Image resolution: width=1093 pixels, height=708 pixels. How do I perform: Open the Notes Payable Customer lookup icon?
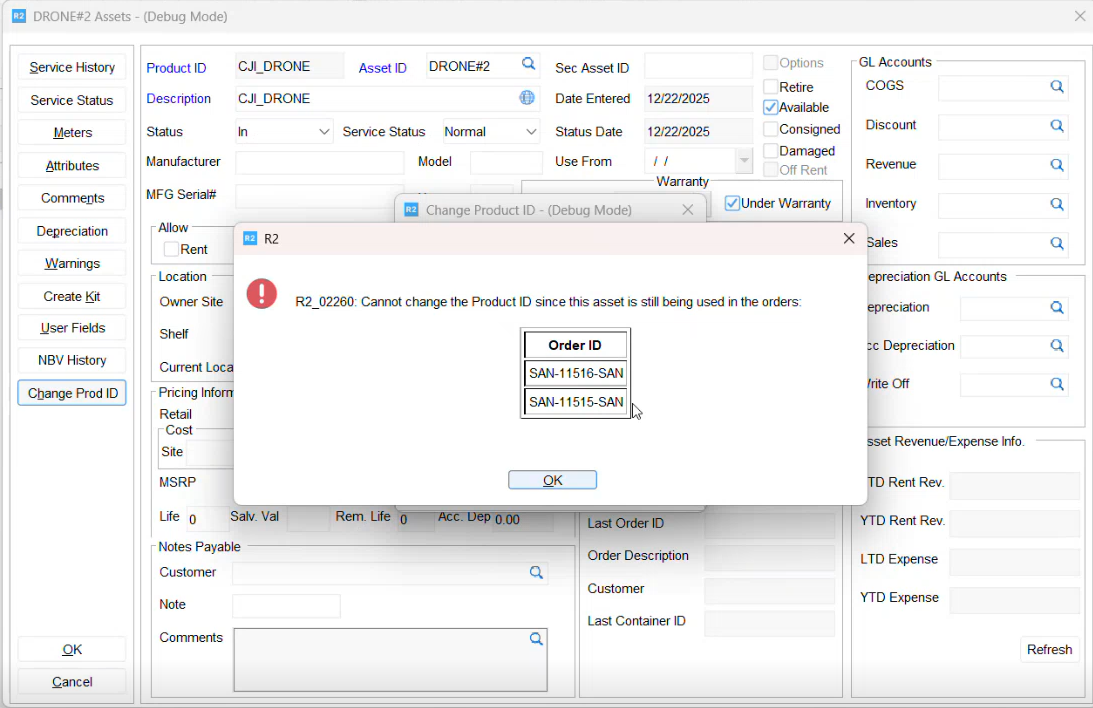click(536, 573)
